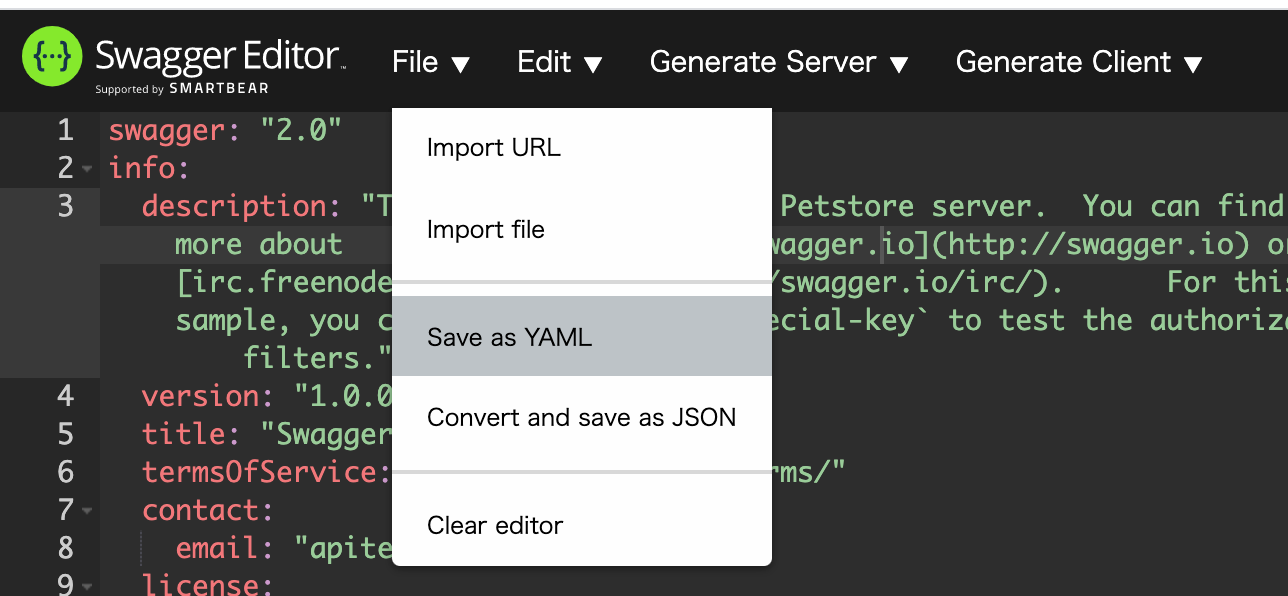Click the 'termsOfService:' key text
Screen dimensions: 1288x596
(x=265, y=472)
